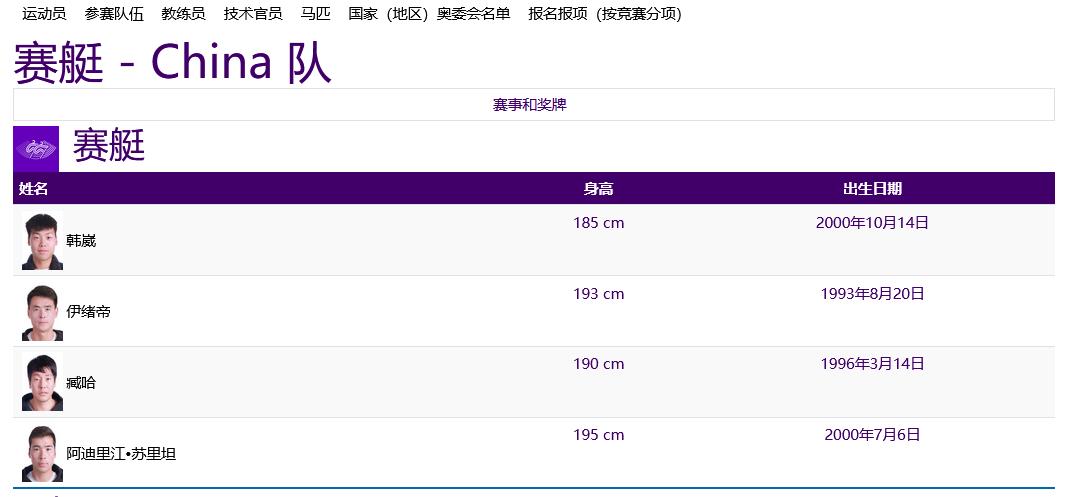The width and height of the screenshot is (1074, 497).
Task: Open athlete name link 韩崴
Action: (x=81, y=241)
